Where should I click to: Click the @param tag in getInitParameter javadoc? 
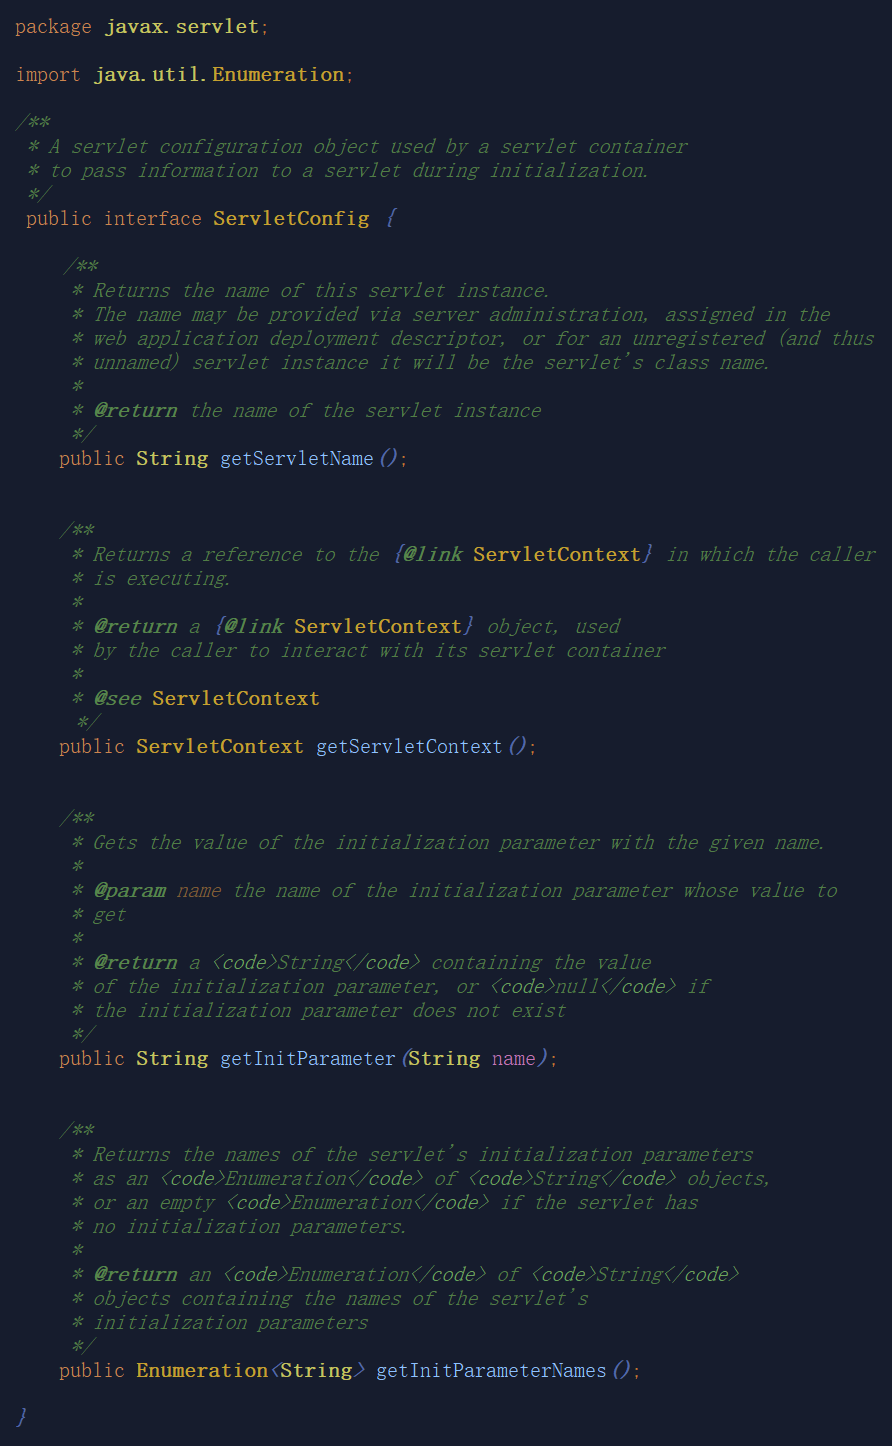coord(130,890)
